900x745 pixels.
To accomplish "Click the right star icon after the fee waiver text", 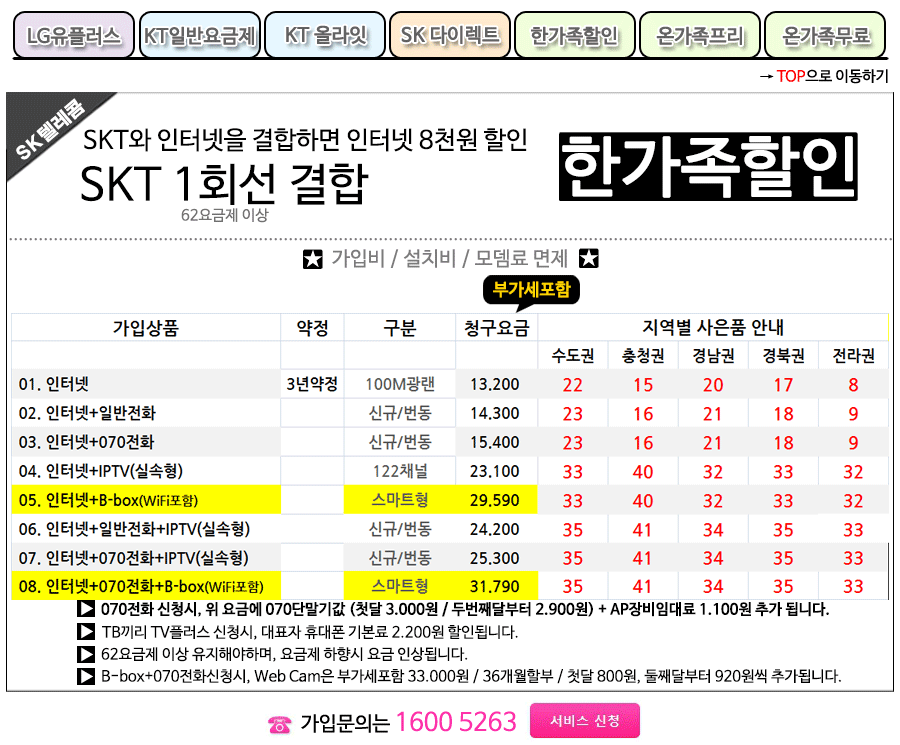I will point(588,258).
